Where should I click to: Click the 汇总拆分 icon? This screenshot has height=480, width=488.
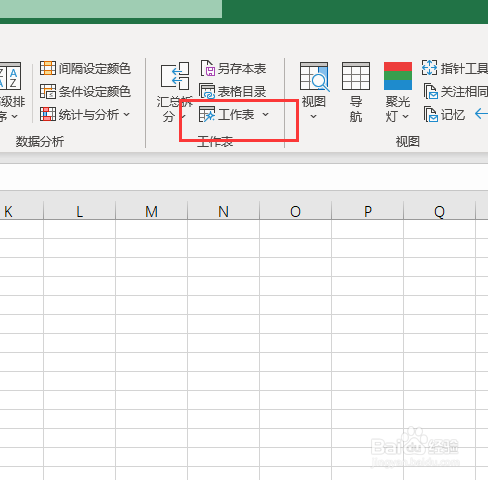click(x=175, y=76)
